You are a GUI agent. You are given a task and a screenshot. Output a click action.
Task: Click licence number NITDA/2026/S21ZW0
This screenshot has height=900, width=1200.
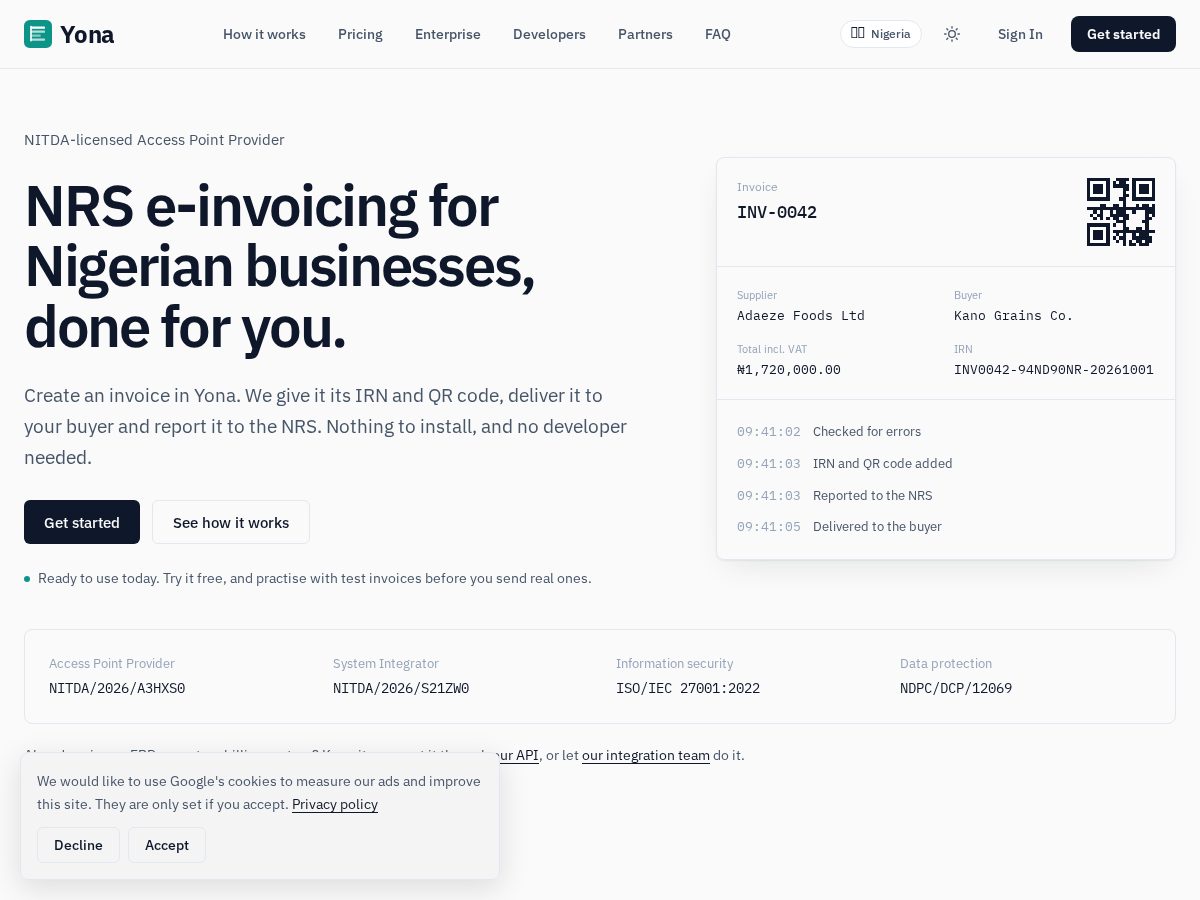coord(401,688)
